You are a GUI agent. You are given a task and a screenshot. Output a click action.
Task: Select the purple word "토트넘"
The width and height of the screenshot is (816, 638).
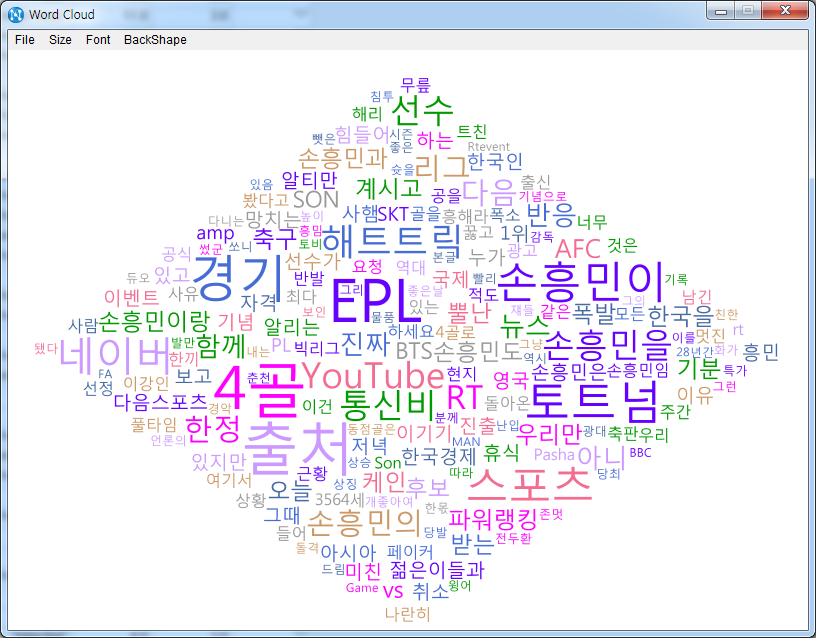coord(593,402)
